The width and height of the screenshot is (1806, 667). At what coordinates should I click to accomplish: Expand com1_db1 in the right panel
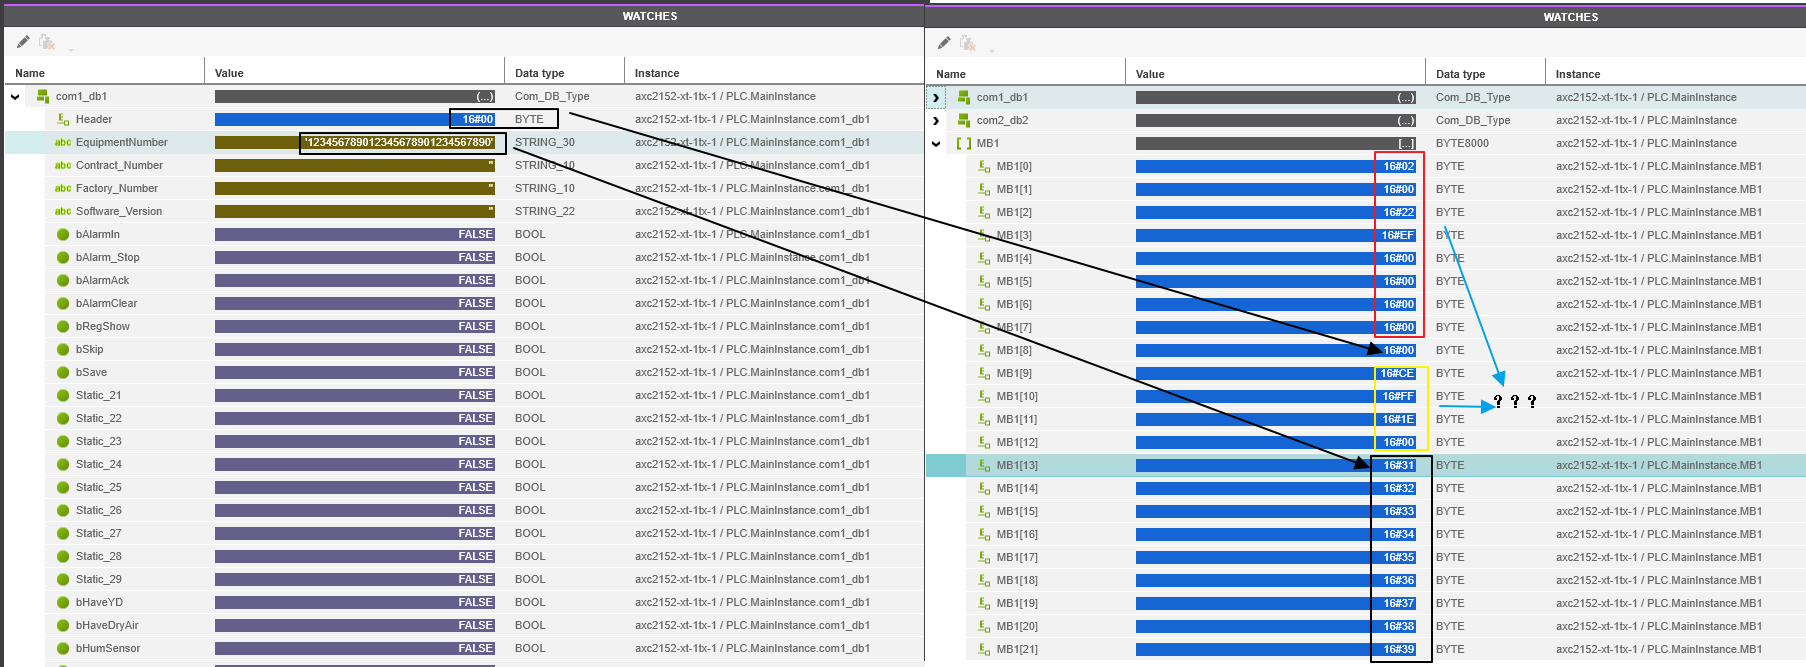(936, 98)
